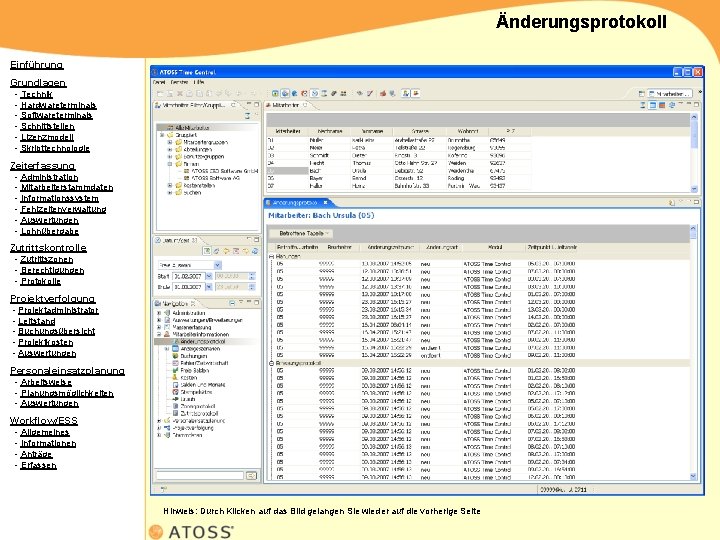Expand the Benutzergruppen folder node

tap(170, 157)
